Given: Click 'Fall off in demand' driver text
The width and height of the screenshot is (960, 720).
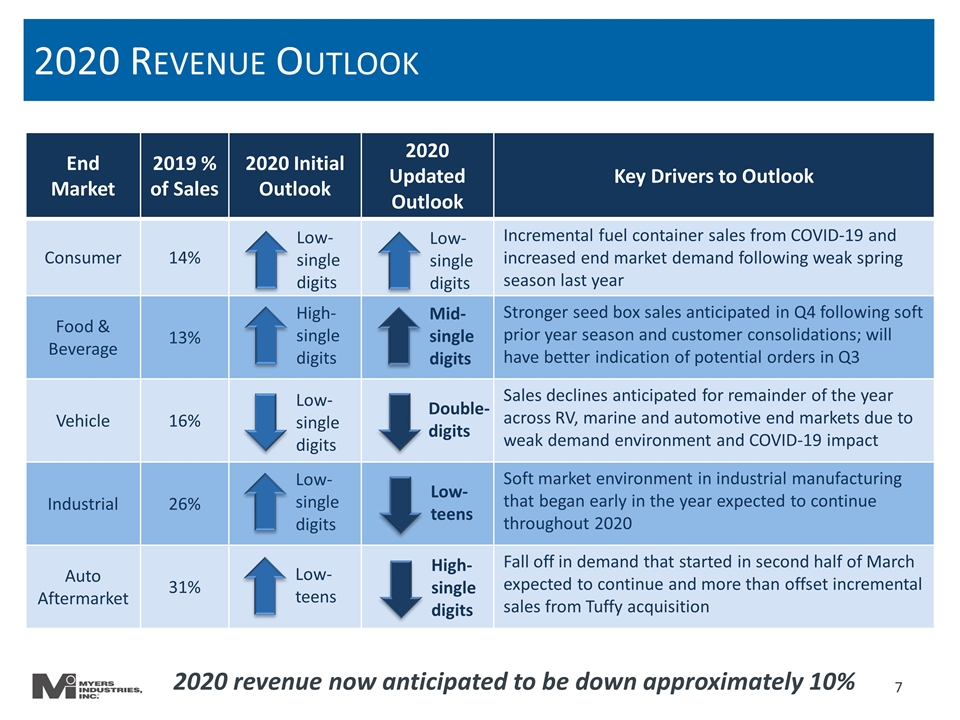Looking at the screenshot, I should (712, 584).
